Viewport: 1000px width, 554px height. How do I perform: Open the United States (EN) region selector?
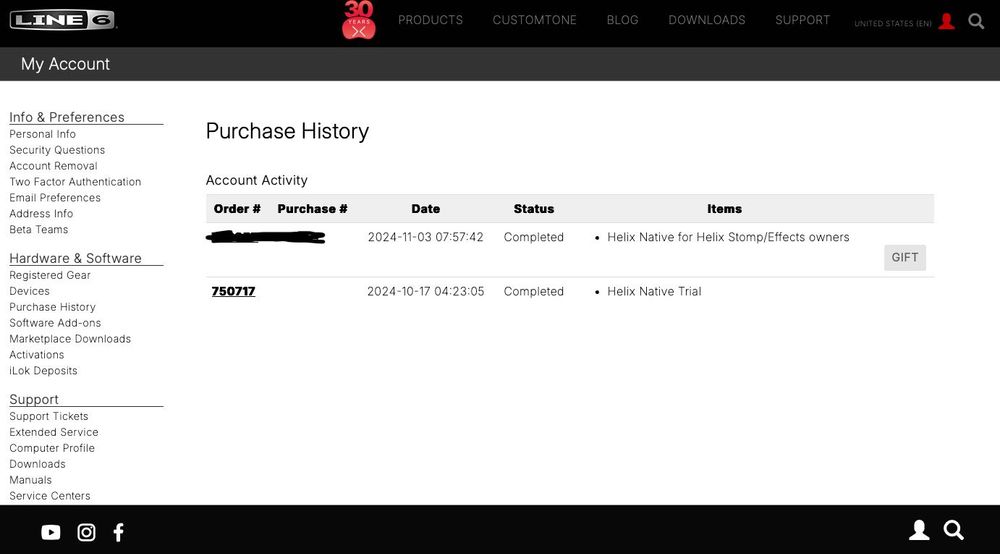coord(893,24)
